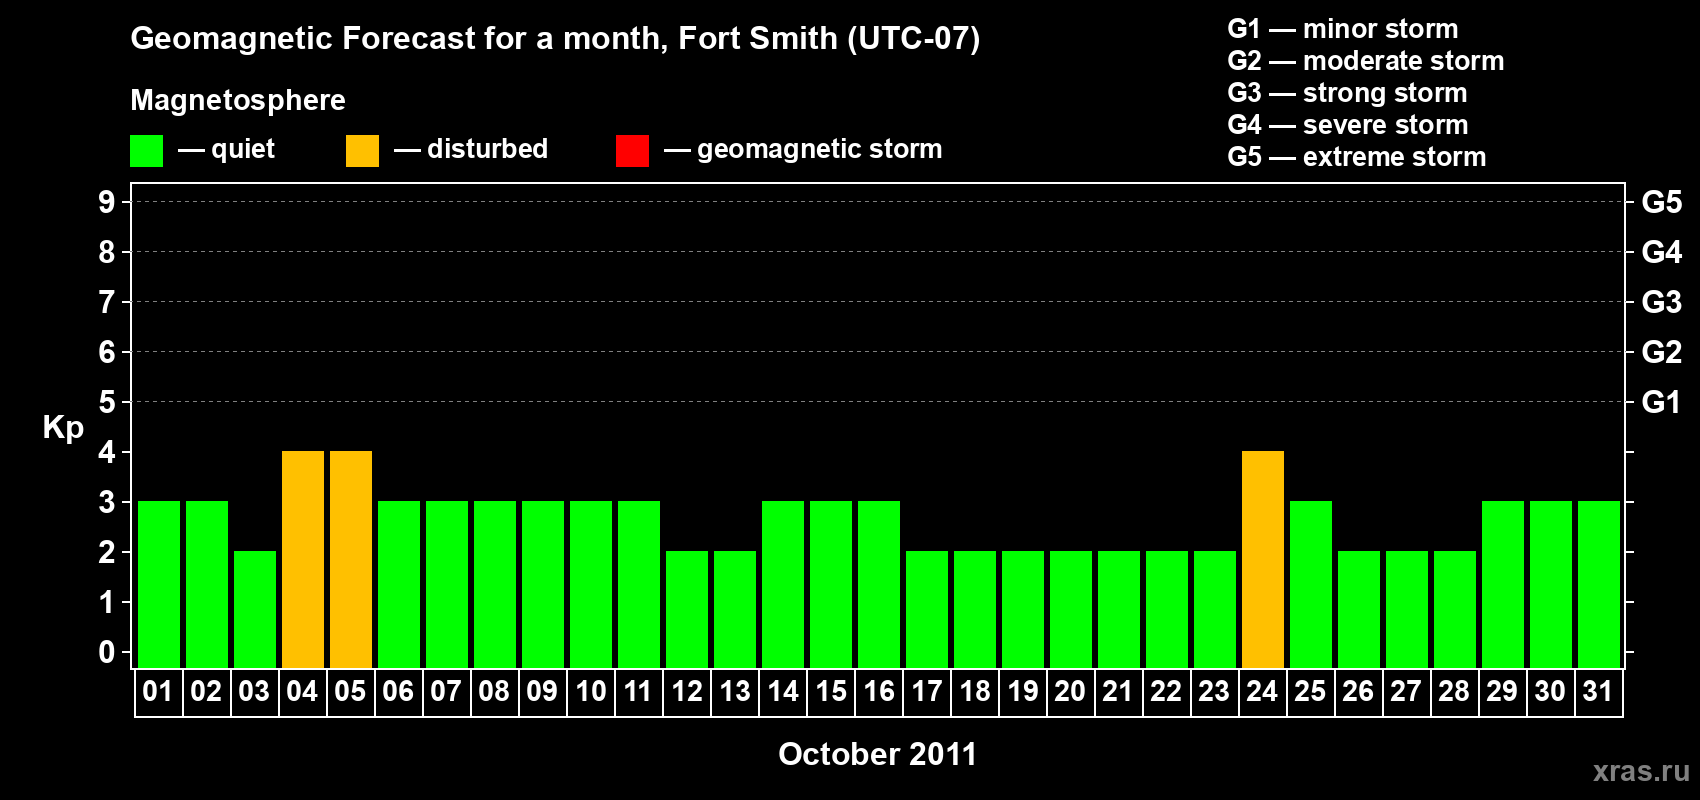
Task: Click the green bar for day 27
Action: pyautogui.click(x=1407, y=610)
